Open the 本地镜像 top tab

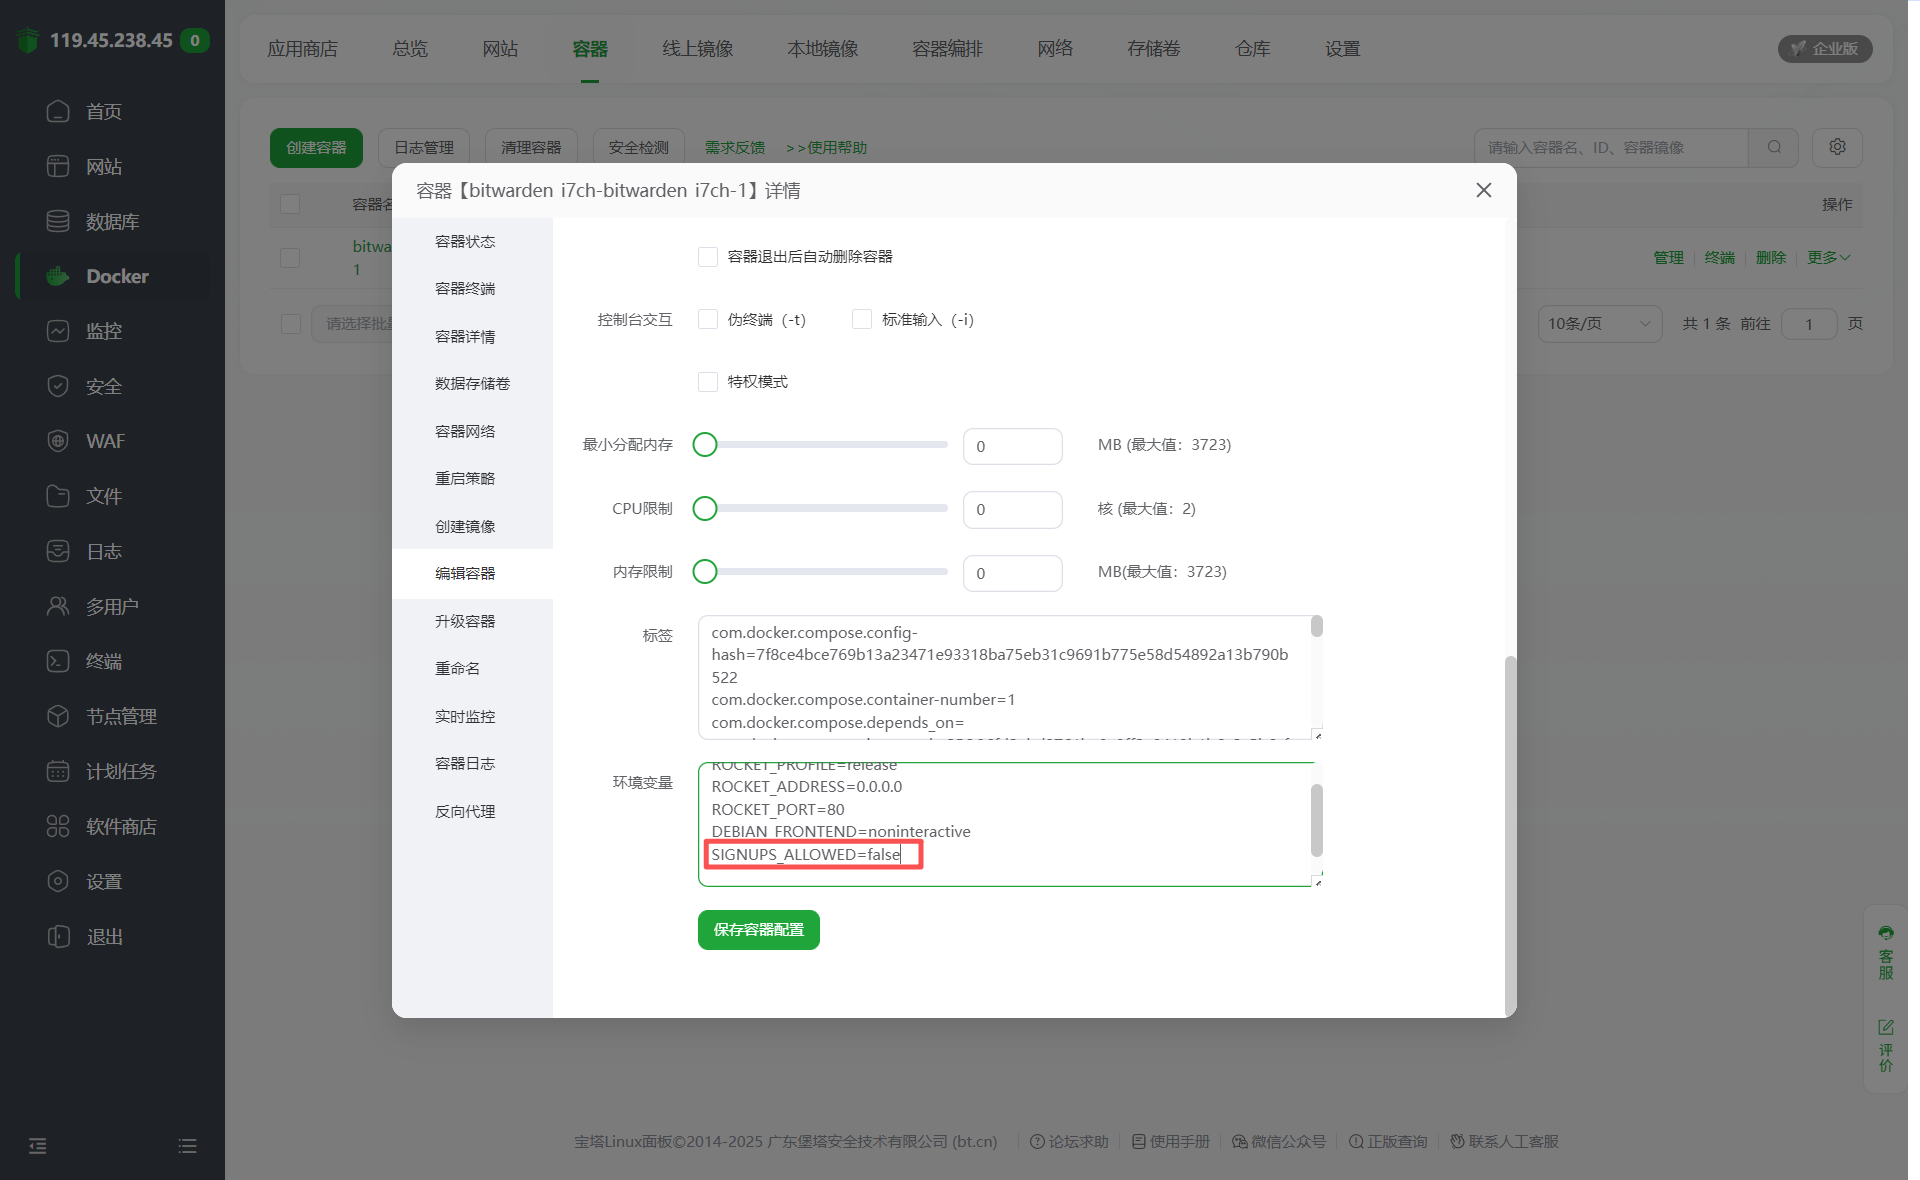(x=822, y=49)
